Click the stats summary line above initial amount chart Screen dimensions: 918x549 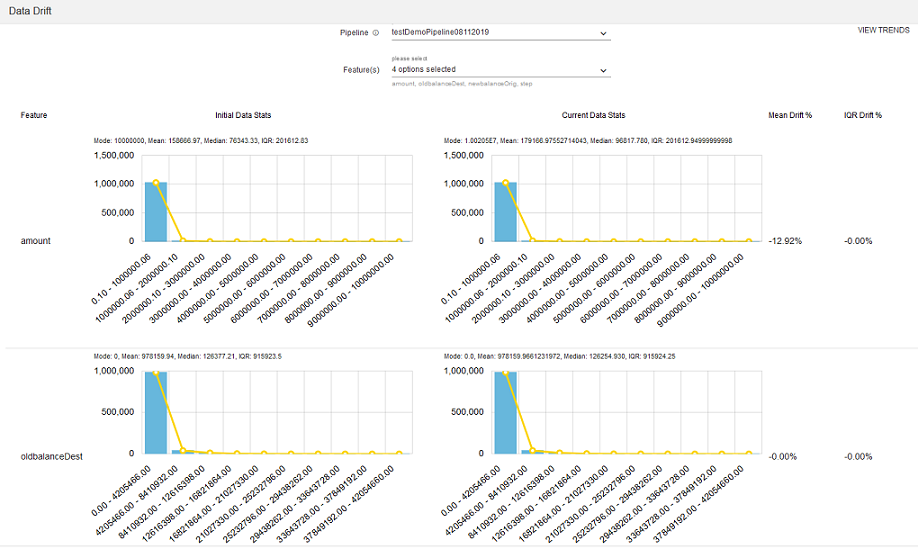pyautogui.click(x=201, y=141)
